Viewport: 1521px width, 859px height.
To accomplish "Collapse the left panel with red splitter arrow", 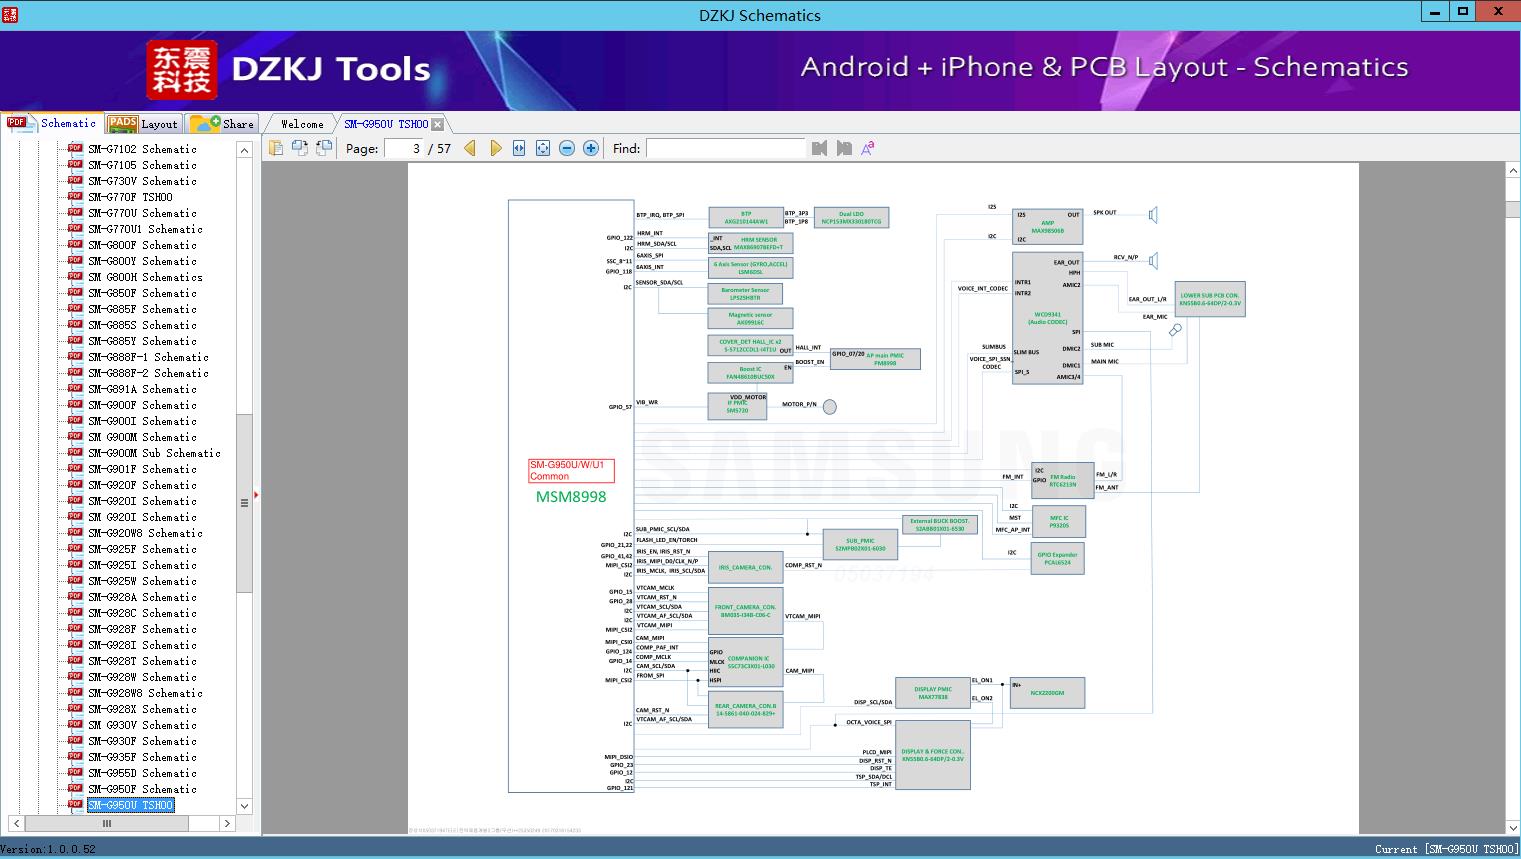I will pos(256,494).
